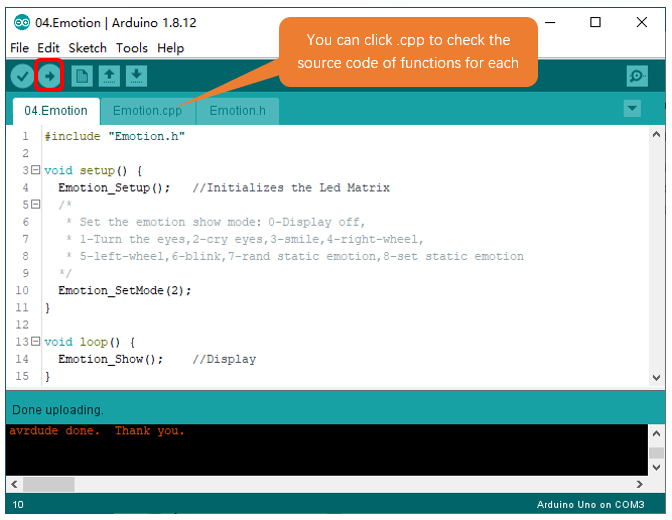Image resolution: width=672 pixels, height=520 pixels.
Task: Open the Help menu
Action: pos(170,48)
